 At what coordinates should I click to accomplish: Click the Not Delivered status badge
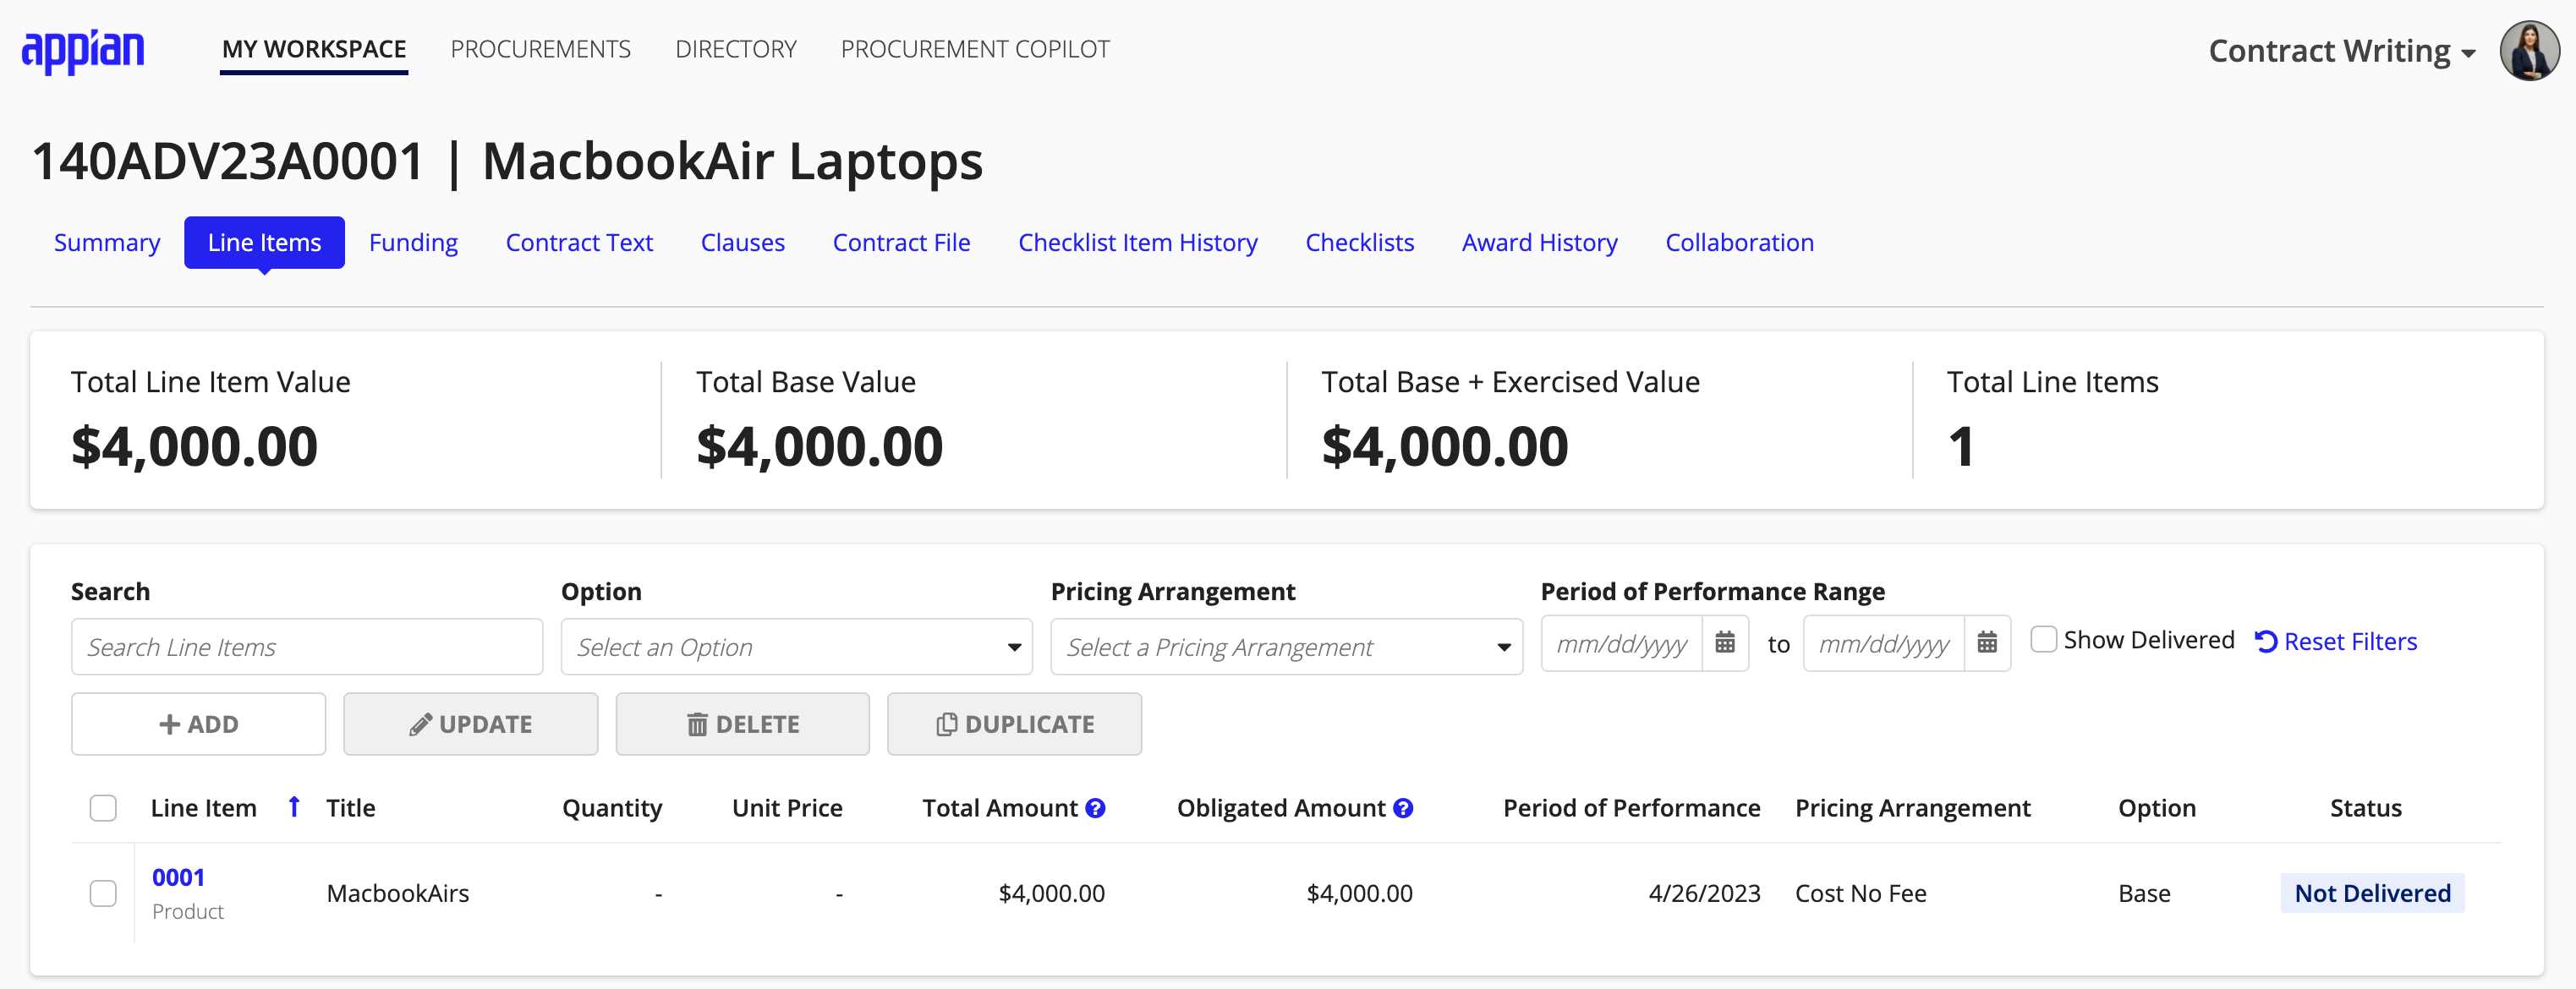pyautogui.click(x=2372, y=893)
